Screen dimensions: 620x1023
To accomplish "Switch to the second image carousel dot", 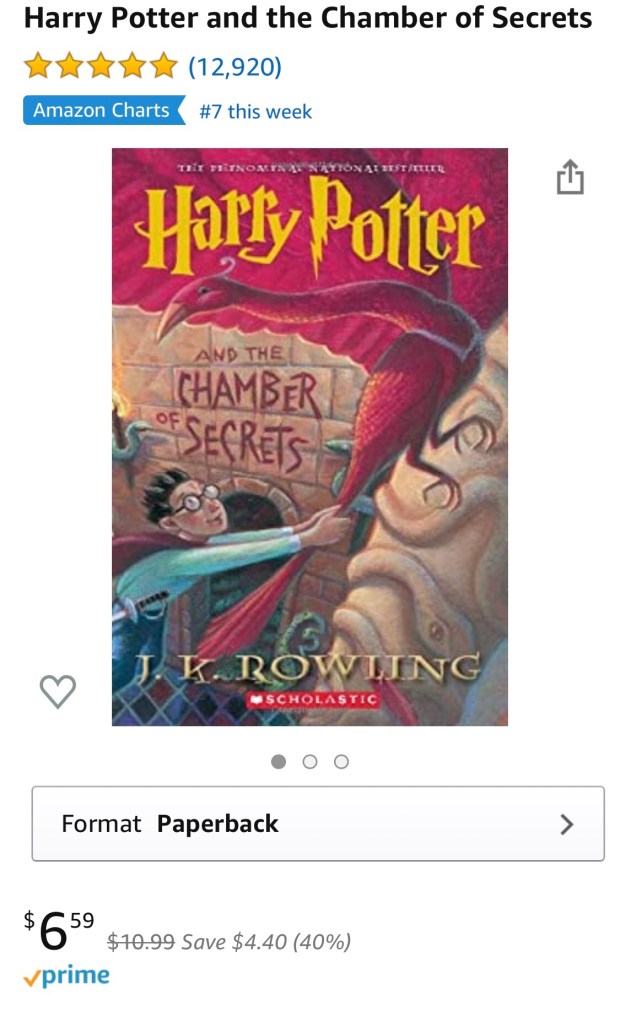I will click(x=310, y=761).
